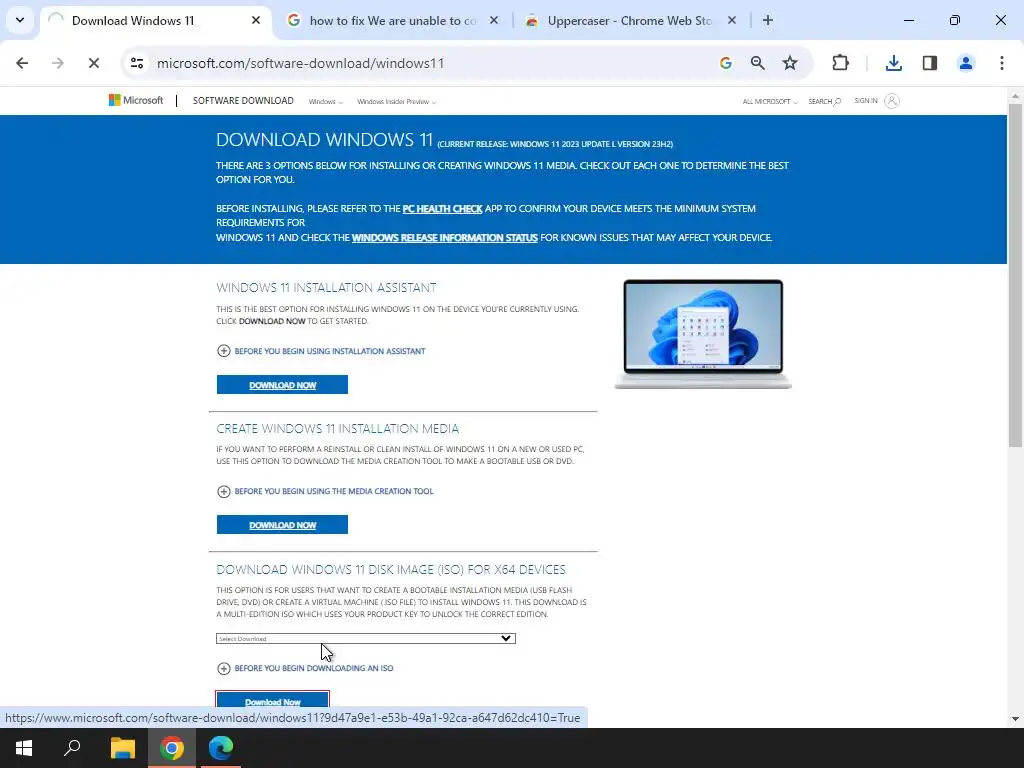Click the Chrome icon in the taskbar
Screen dimensions: 1024x768
(172, 748)
